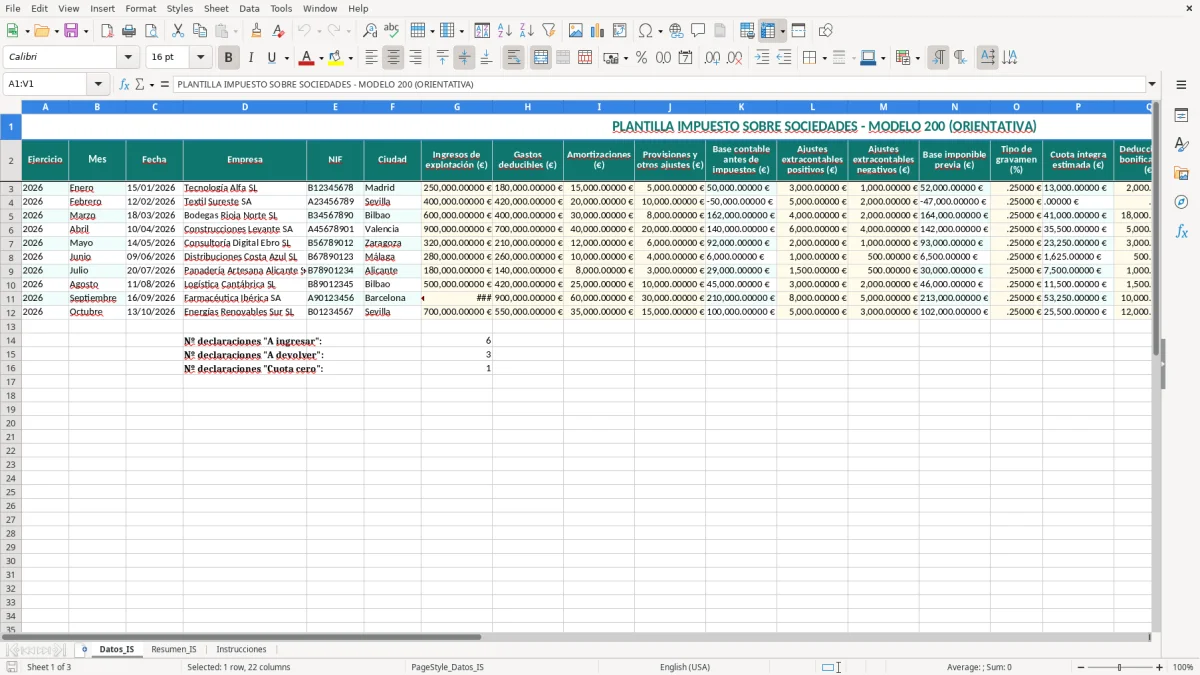Copy the selected cells icon

coord(199,31)
